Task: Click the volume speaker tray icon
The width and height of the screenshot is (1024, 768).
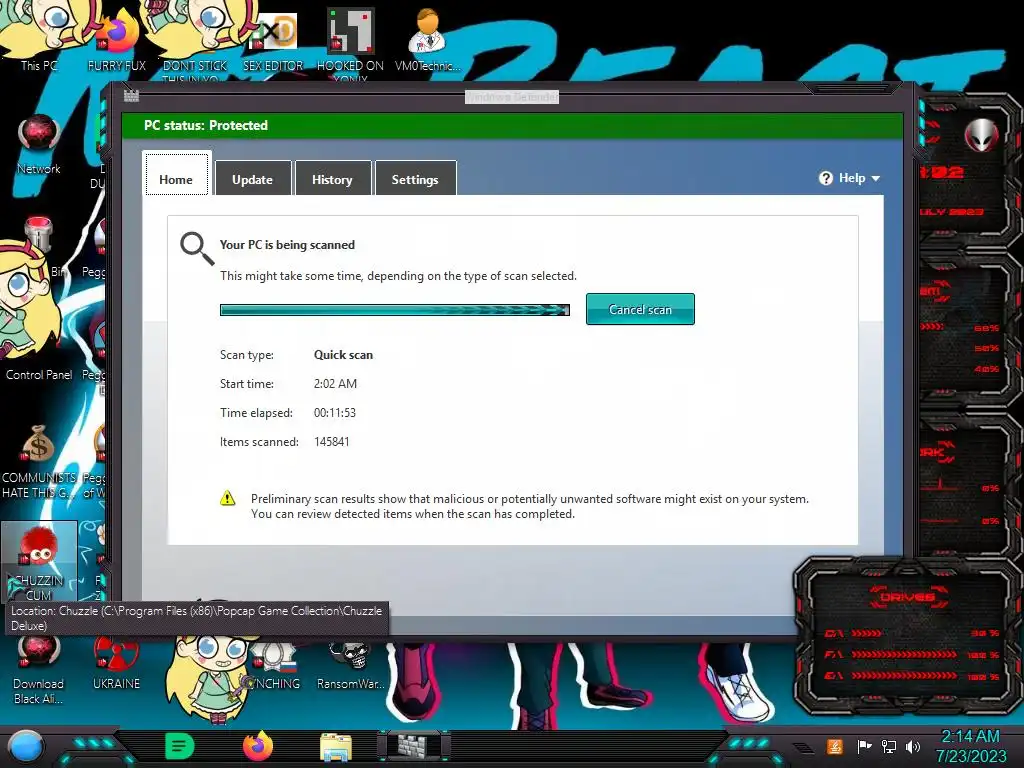Action: [x=913, y=746]
